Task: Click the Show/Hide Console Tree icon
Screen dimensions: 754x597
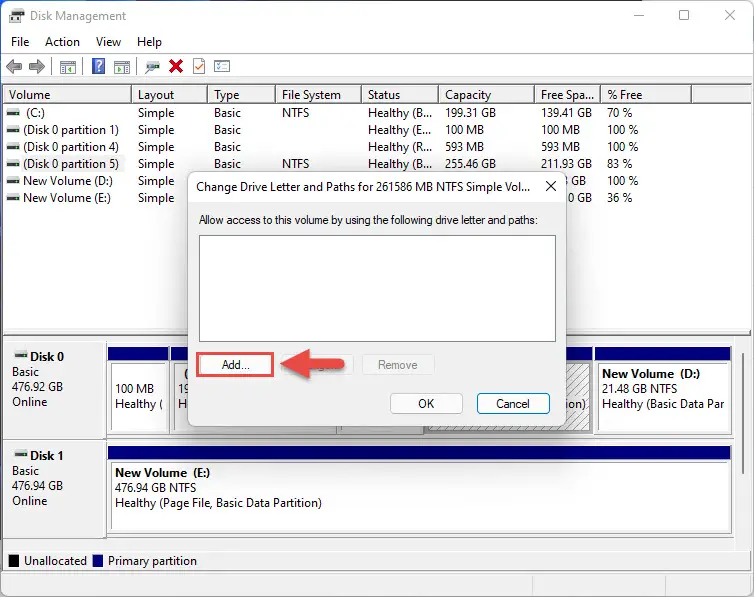Action: [x=68, y=66]
